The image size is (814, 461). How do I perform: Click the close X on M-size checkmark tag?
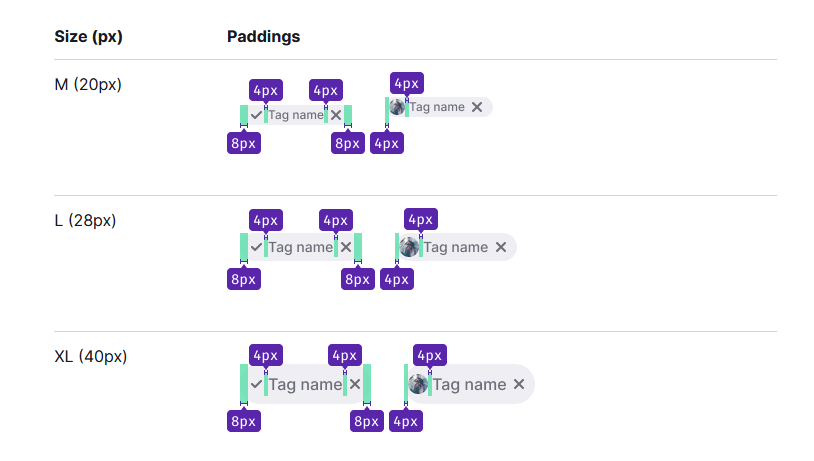click(x=336, y=115)
